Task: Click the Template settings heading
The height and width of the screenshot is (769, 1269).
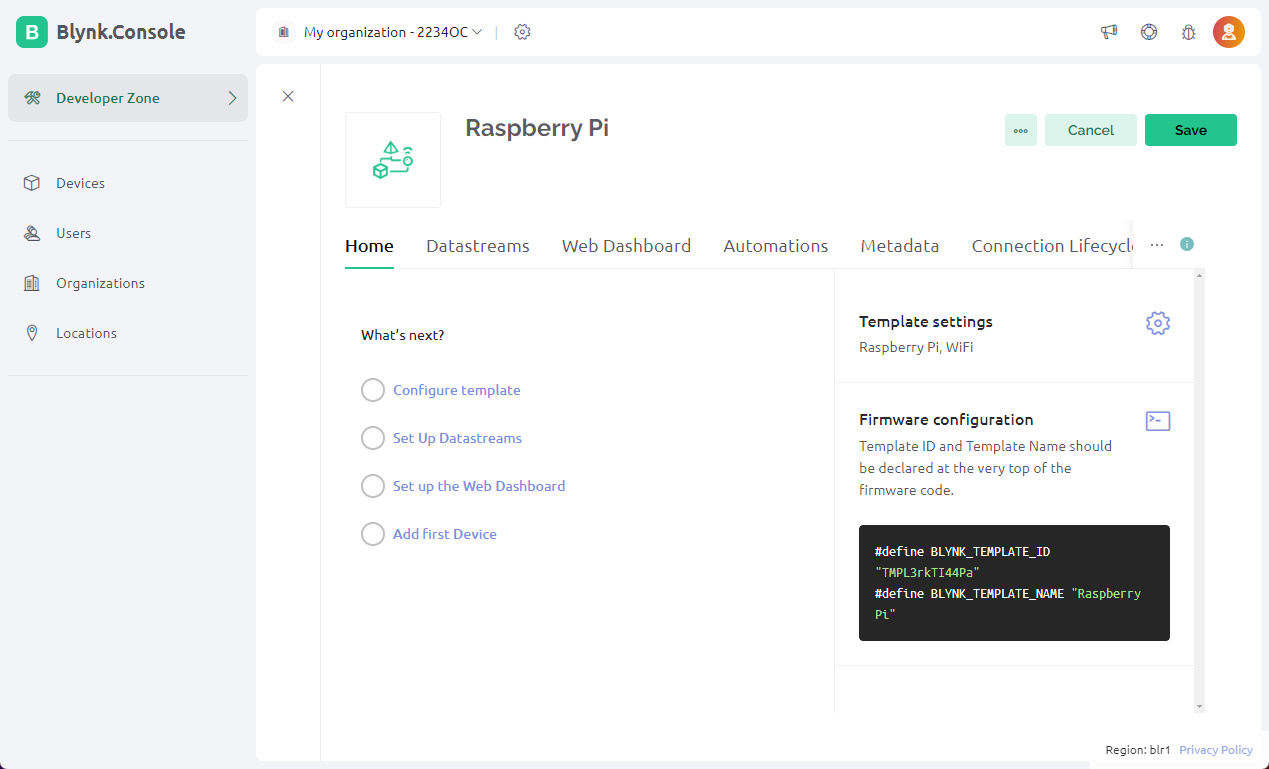Action: (x=926, y=322)
